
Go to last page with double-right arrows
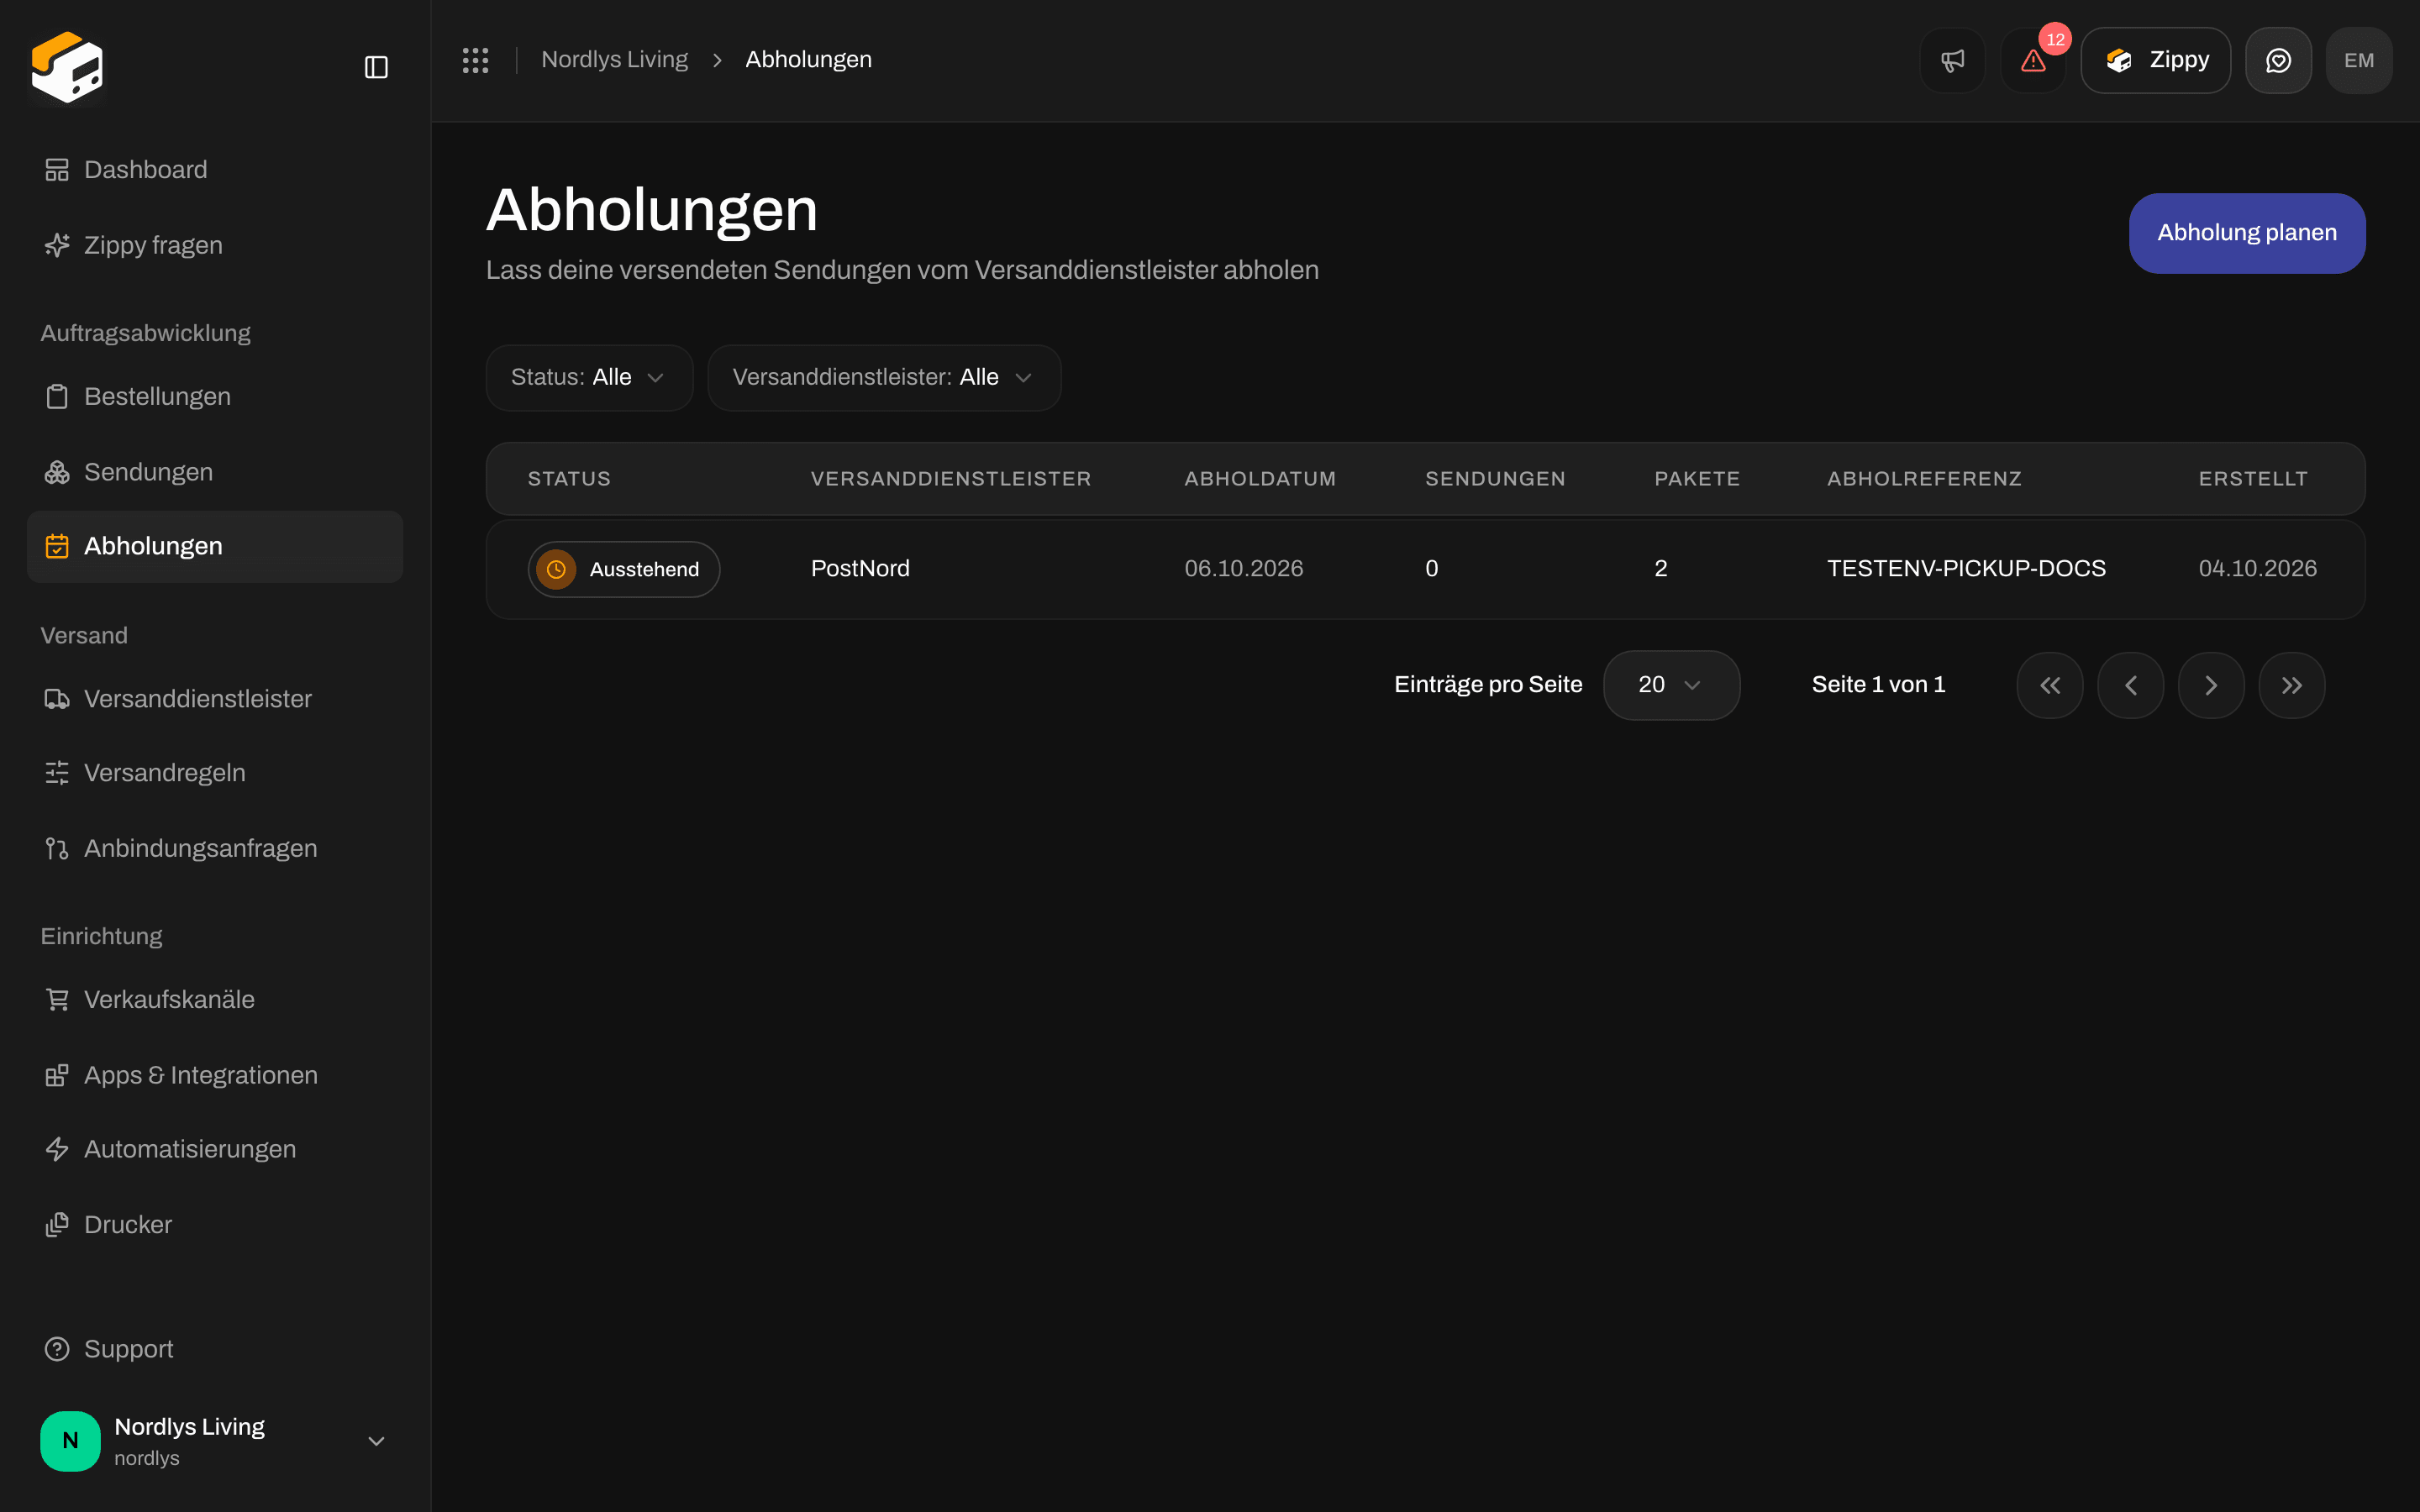2292,685
